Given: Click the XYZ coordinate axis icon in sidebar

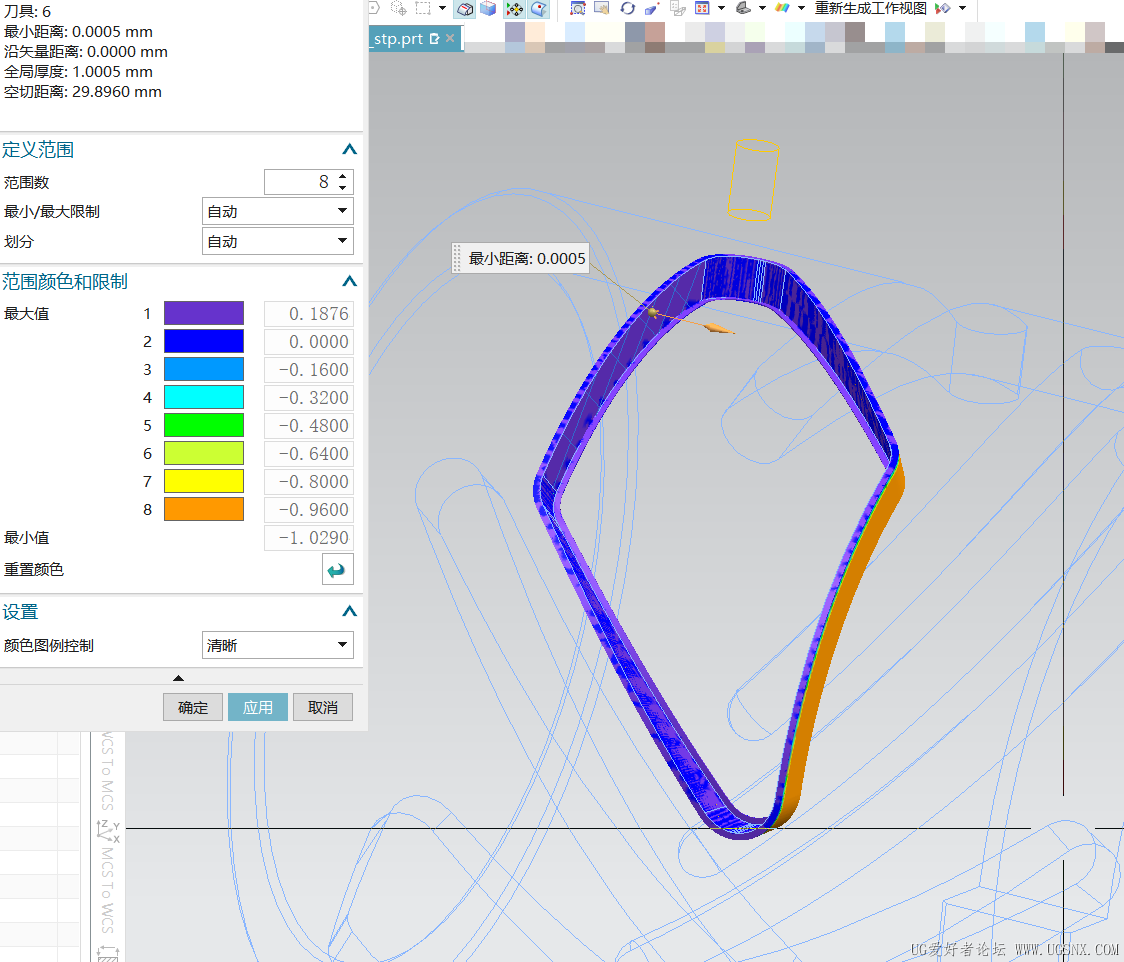Looking at the screenshot, I should coord(108,831).
